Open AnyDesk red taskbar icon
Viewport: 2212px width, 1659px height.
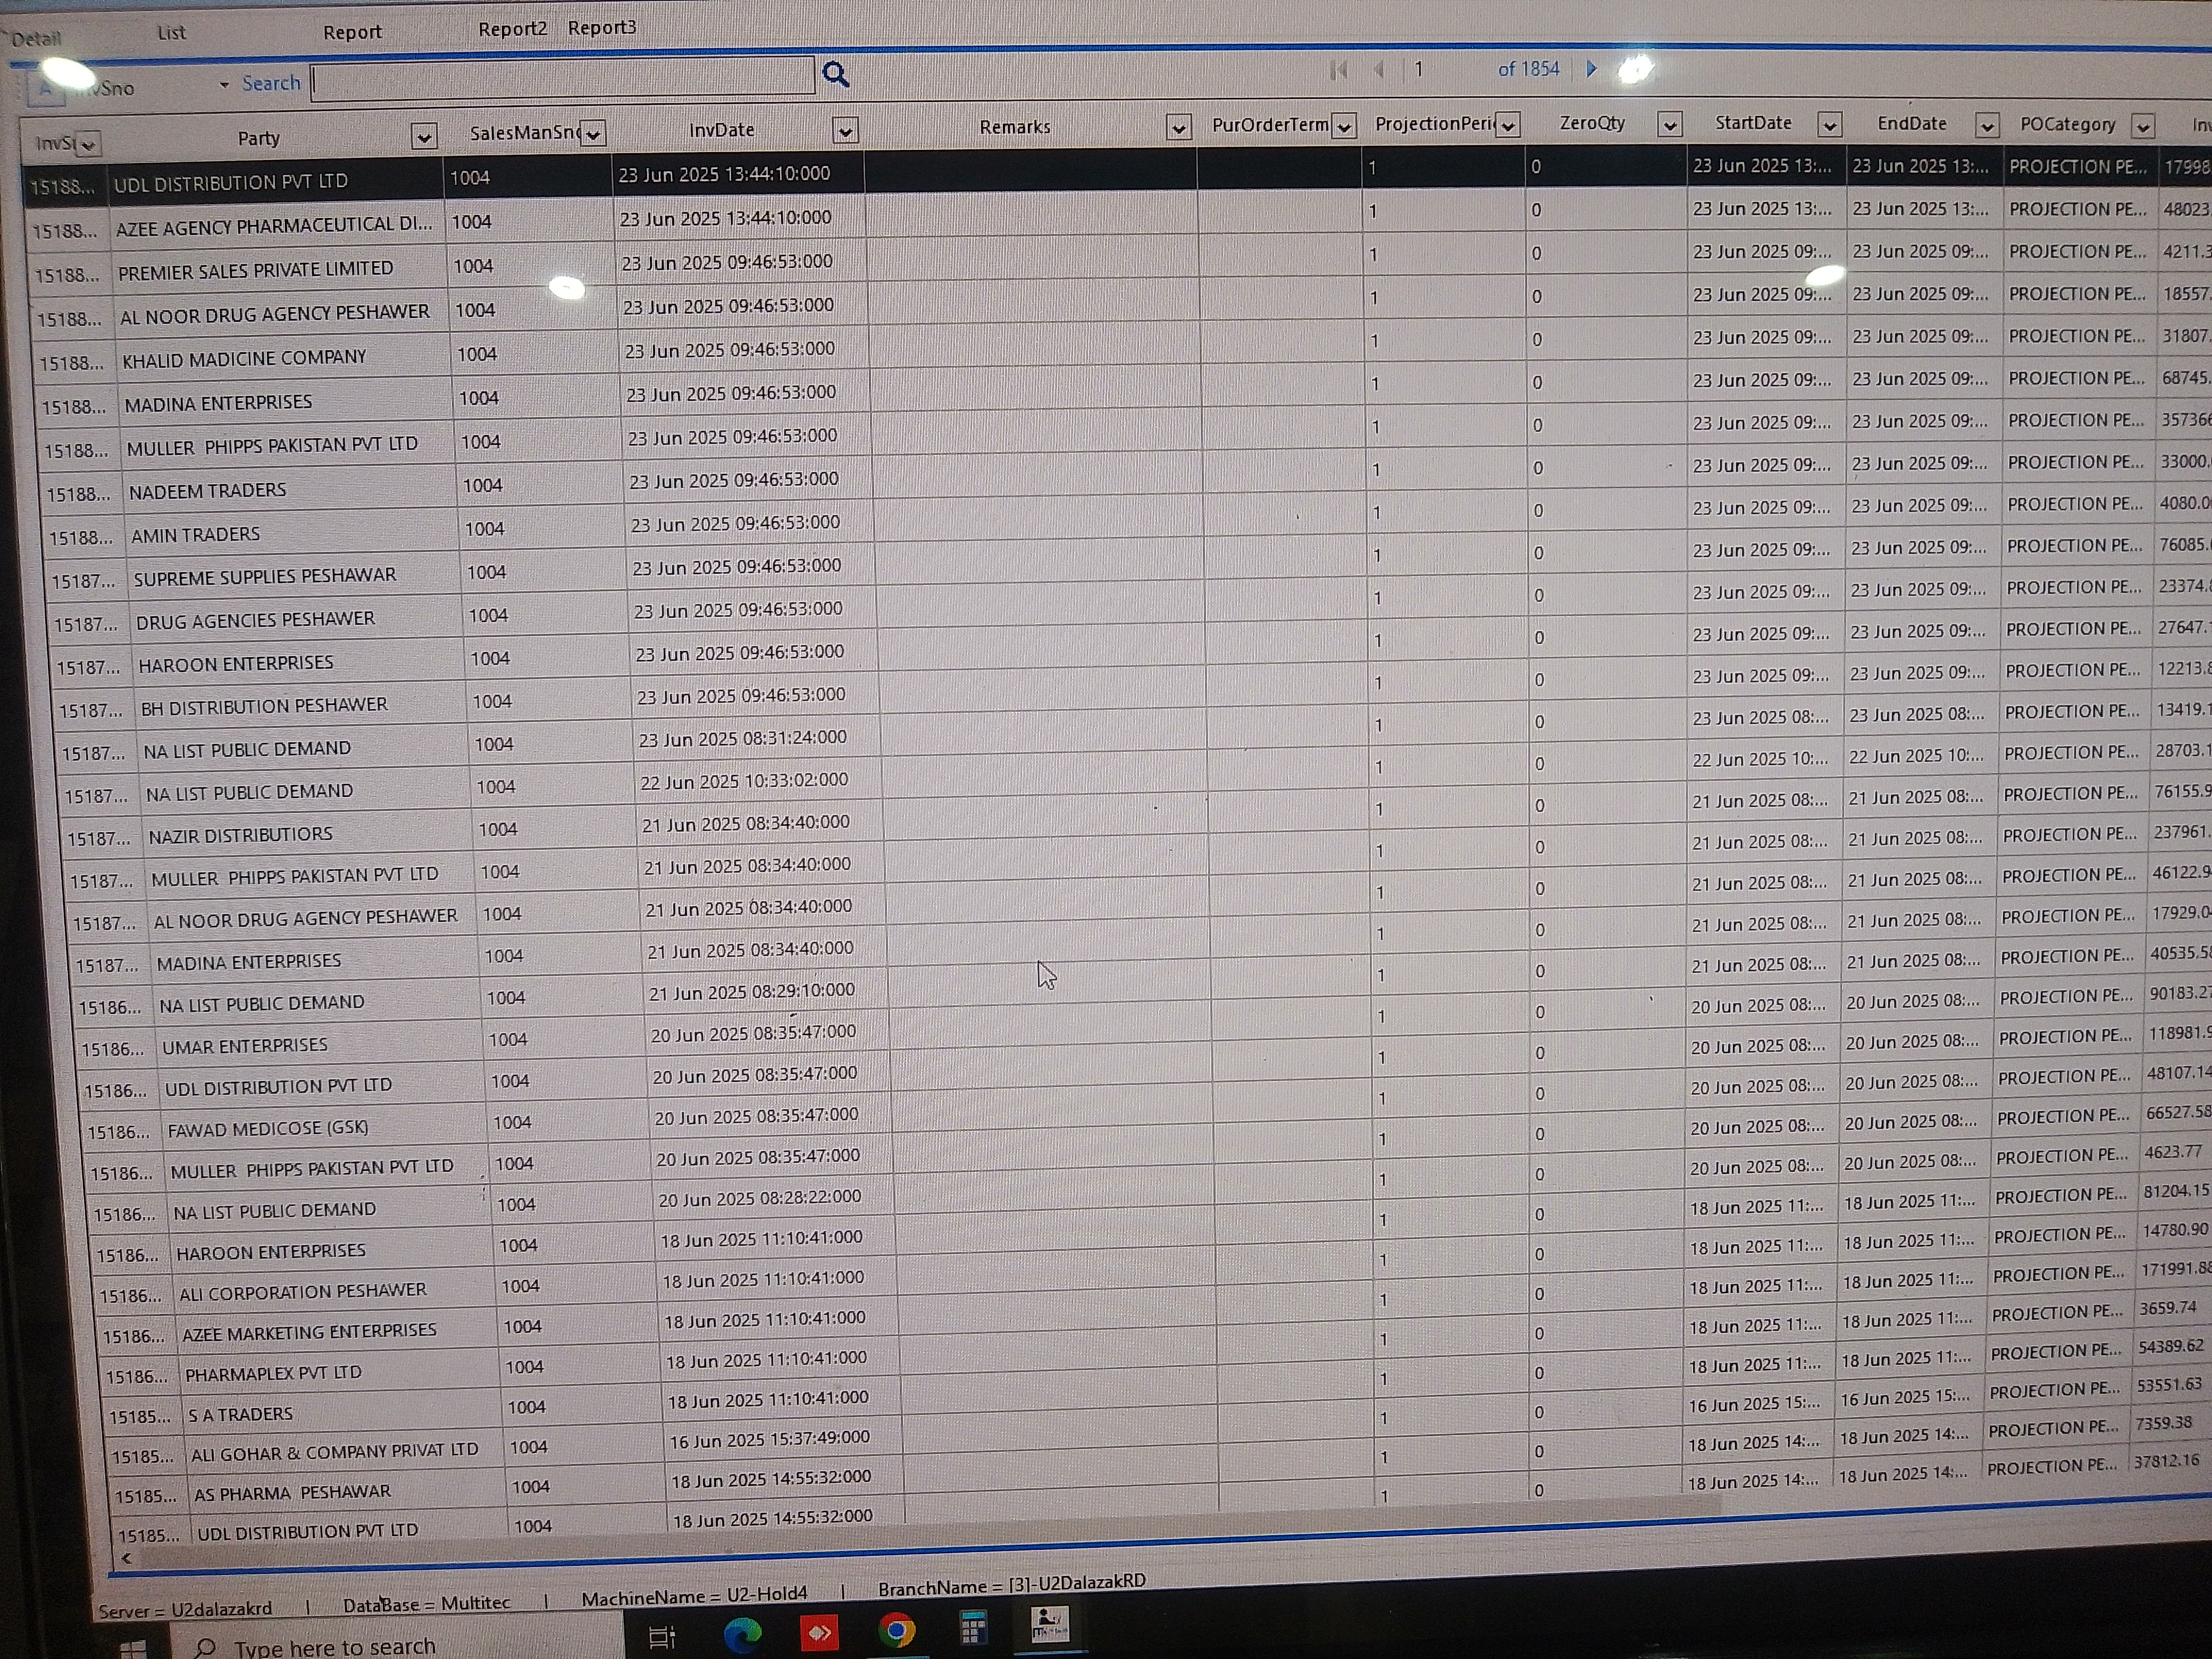pos(819,1632)
